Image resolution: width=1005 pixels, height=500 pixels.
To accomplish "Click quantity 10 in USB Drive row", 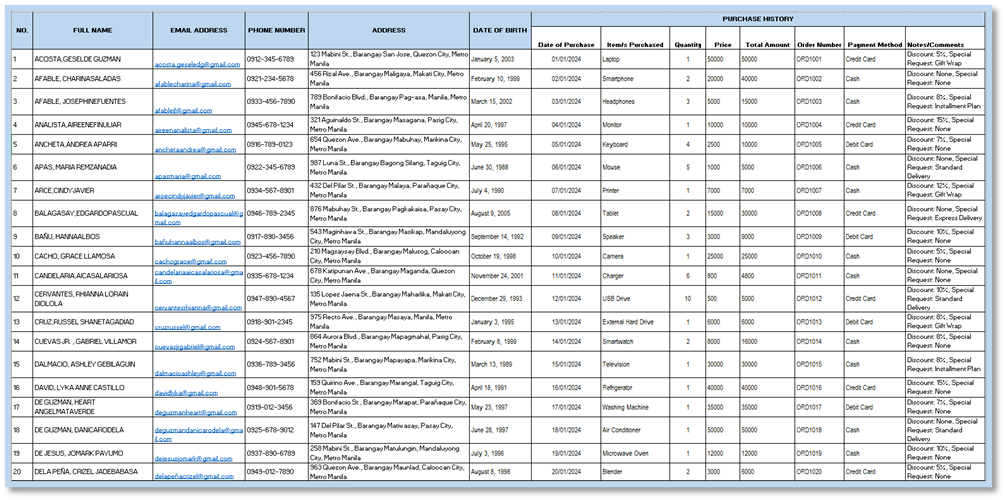I will 688,299.
